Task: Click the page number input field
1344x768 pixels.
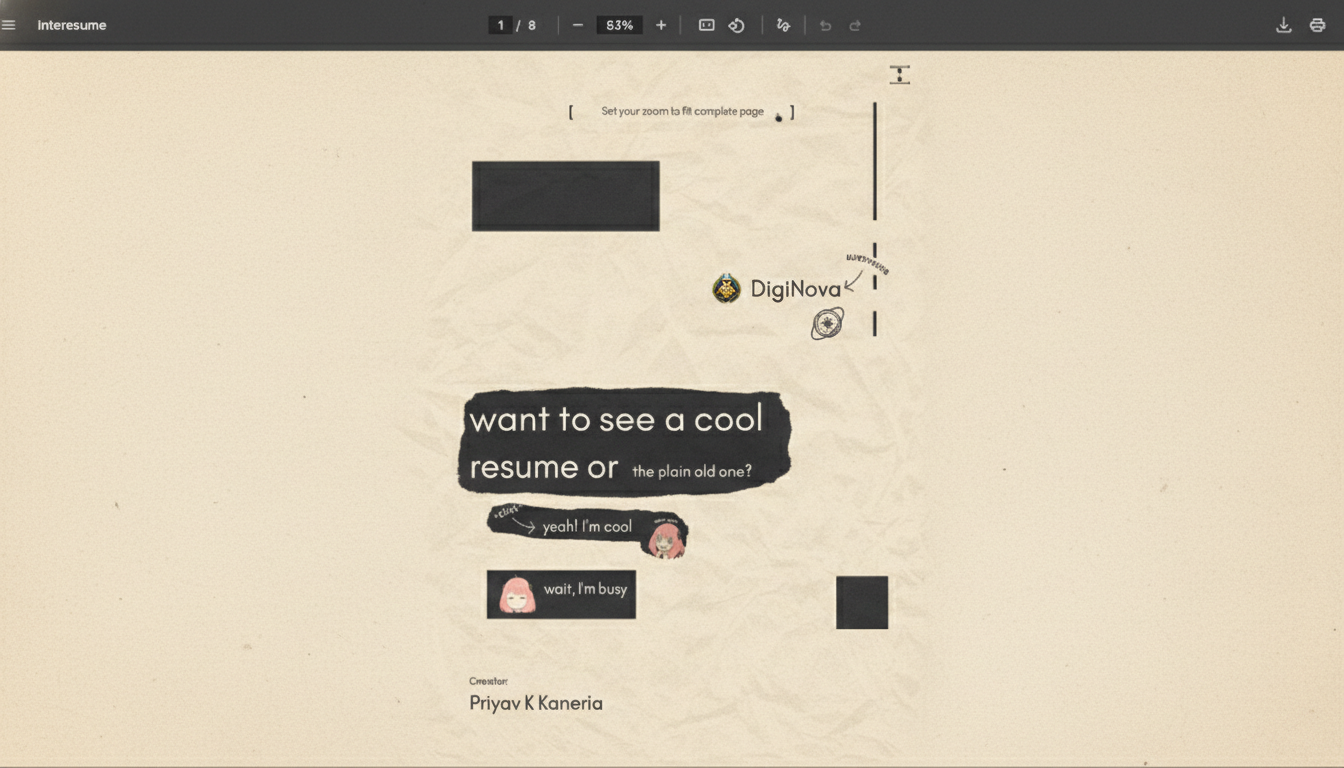Action: pos(500,24)
